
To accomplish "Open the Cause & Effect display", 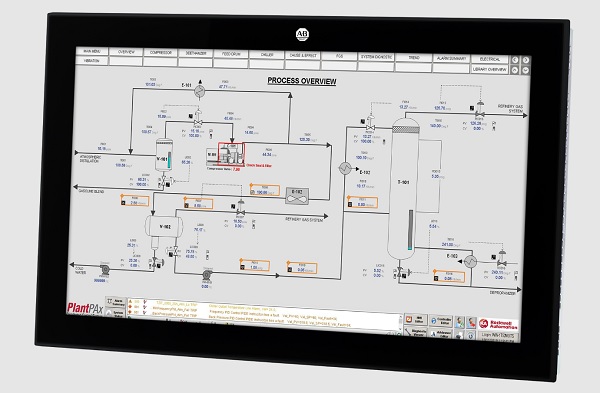I will pos(303,55).
